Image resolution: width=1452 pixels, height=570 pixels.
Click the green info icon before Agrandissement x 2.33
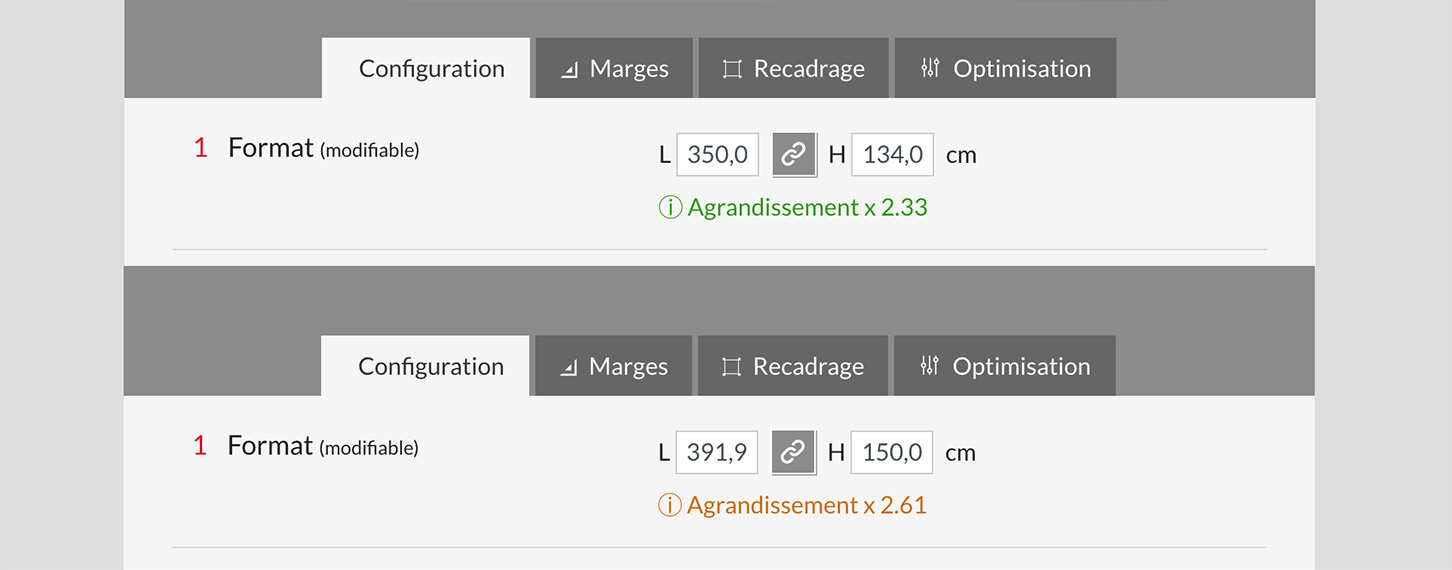coord(669,208)
